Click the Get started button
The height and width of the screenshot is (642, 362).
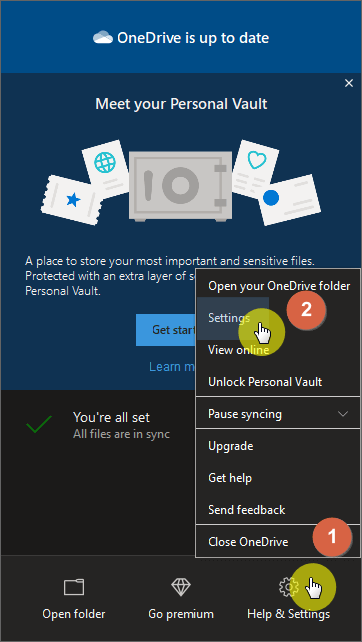pyautogui.click(x=166, y=330)
